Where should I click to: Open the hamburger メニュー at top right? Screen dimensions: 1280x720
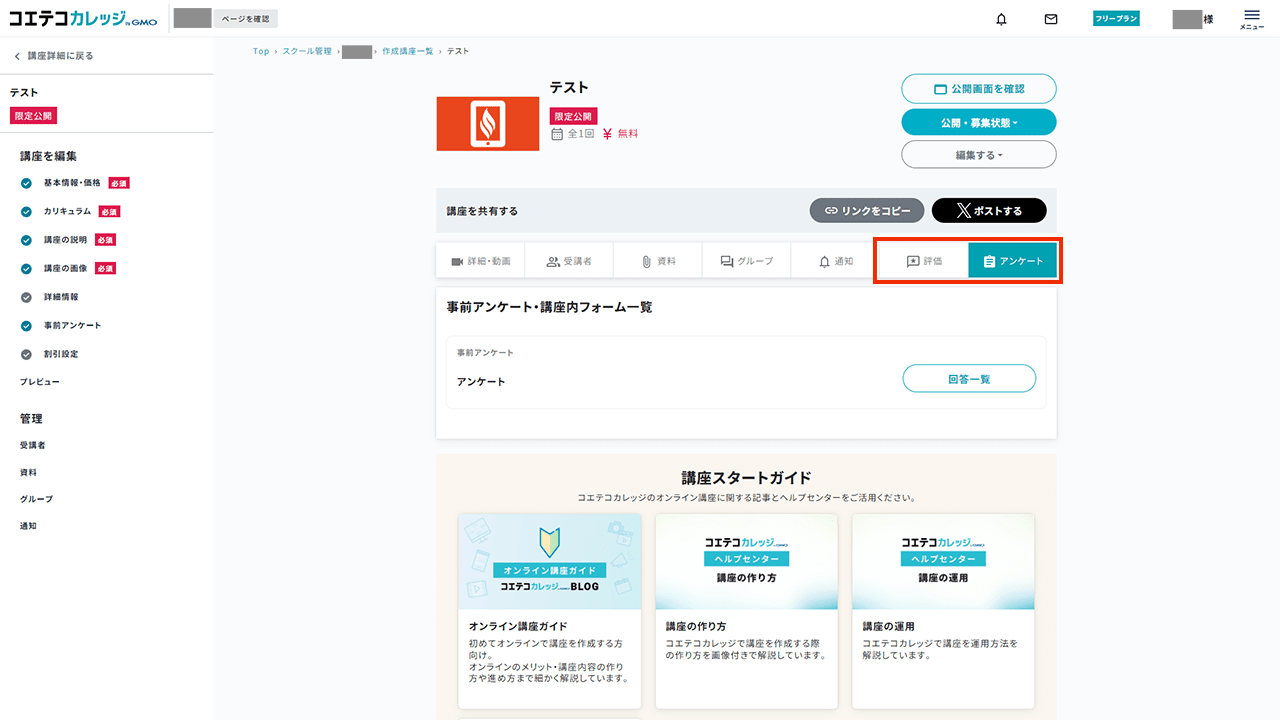click(x=1251, y=18)
